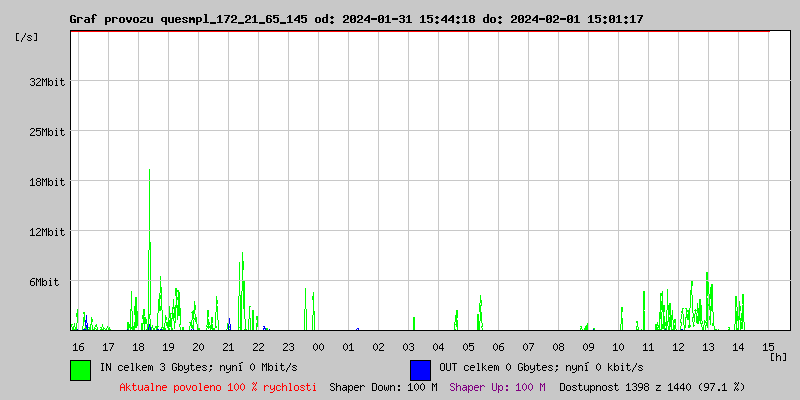Screen dimensions: 800x400
Task: Click the purple 'Shaper Up: 100 M' label
Action: point(497,386)
